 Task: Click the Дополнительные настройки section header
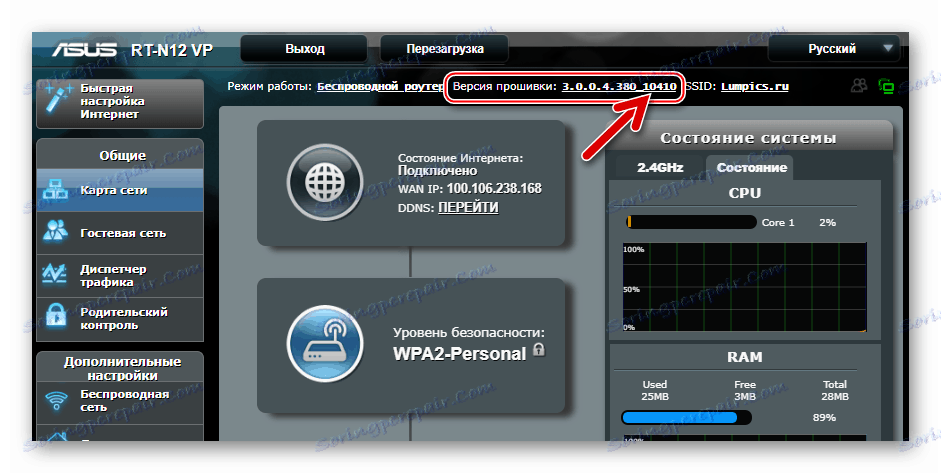pos(122,369)
